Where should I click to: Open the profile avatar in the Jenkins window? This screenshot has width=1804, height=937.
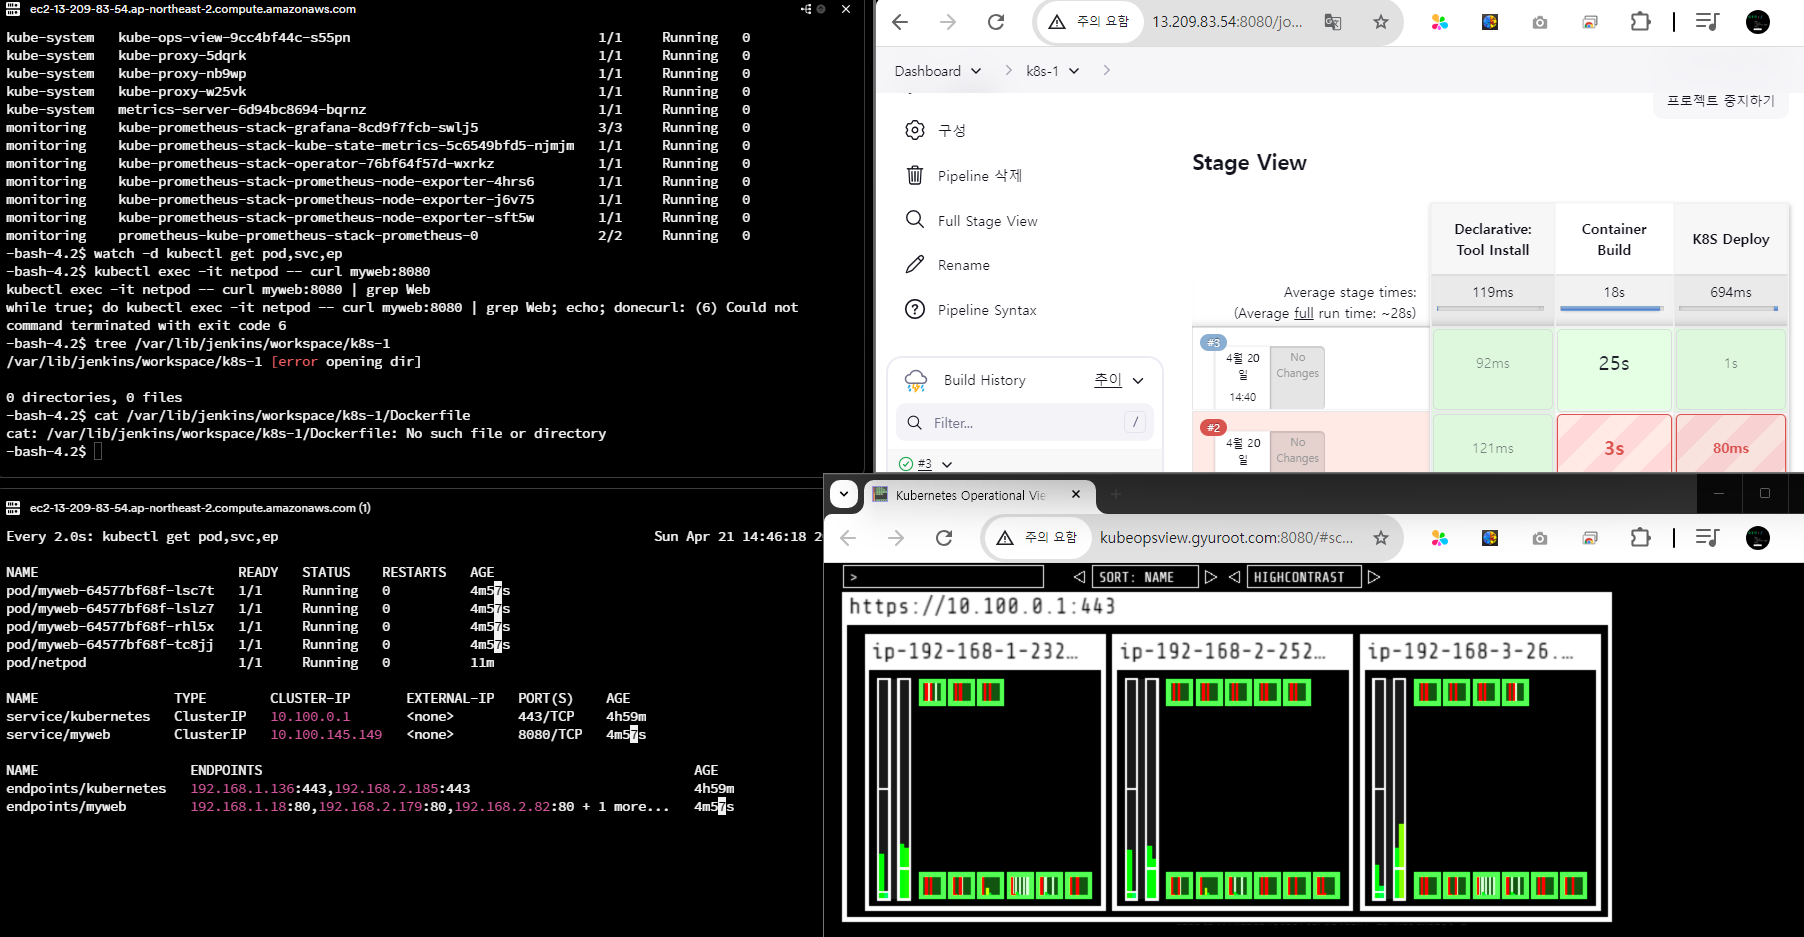pos(1758,22)
